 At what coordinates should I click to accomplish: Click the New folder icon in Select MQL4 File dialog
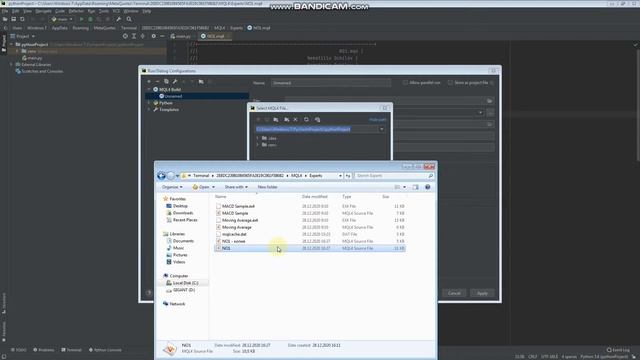pyautogui.click(x=287, y=120)
